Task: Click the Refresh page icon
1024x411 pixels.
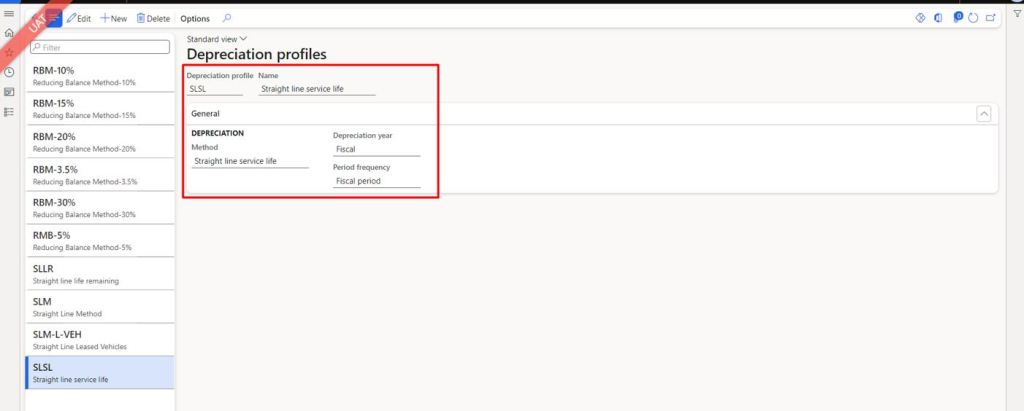Action: (x=972, y=18)
